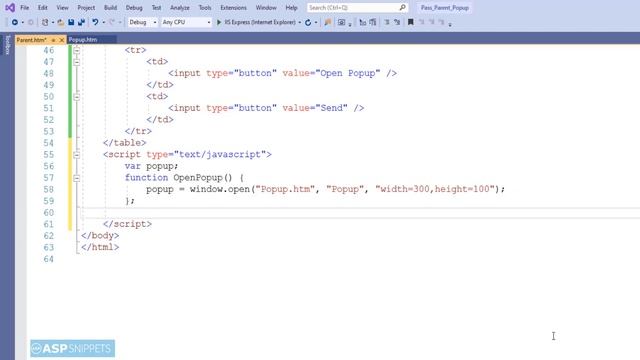
Task: Comment out the selected lines icon
Action: pos(387,22)
